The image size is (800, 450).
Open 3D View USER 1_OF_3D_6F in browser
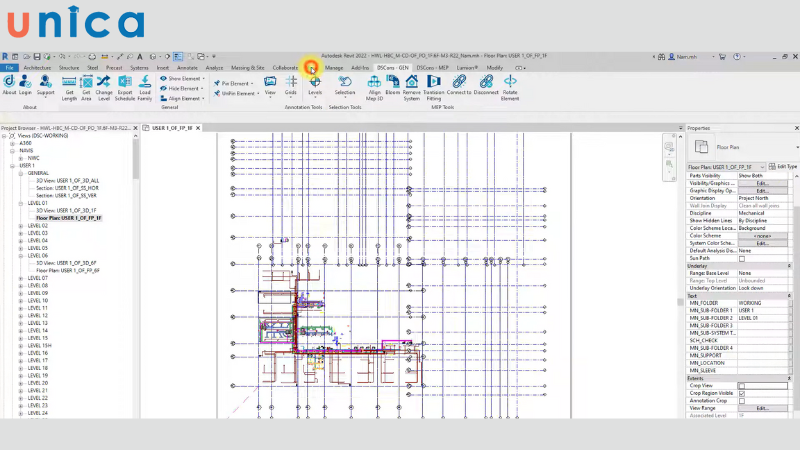(x=68, y=263)
